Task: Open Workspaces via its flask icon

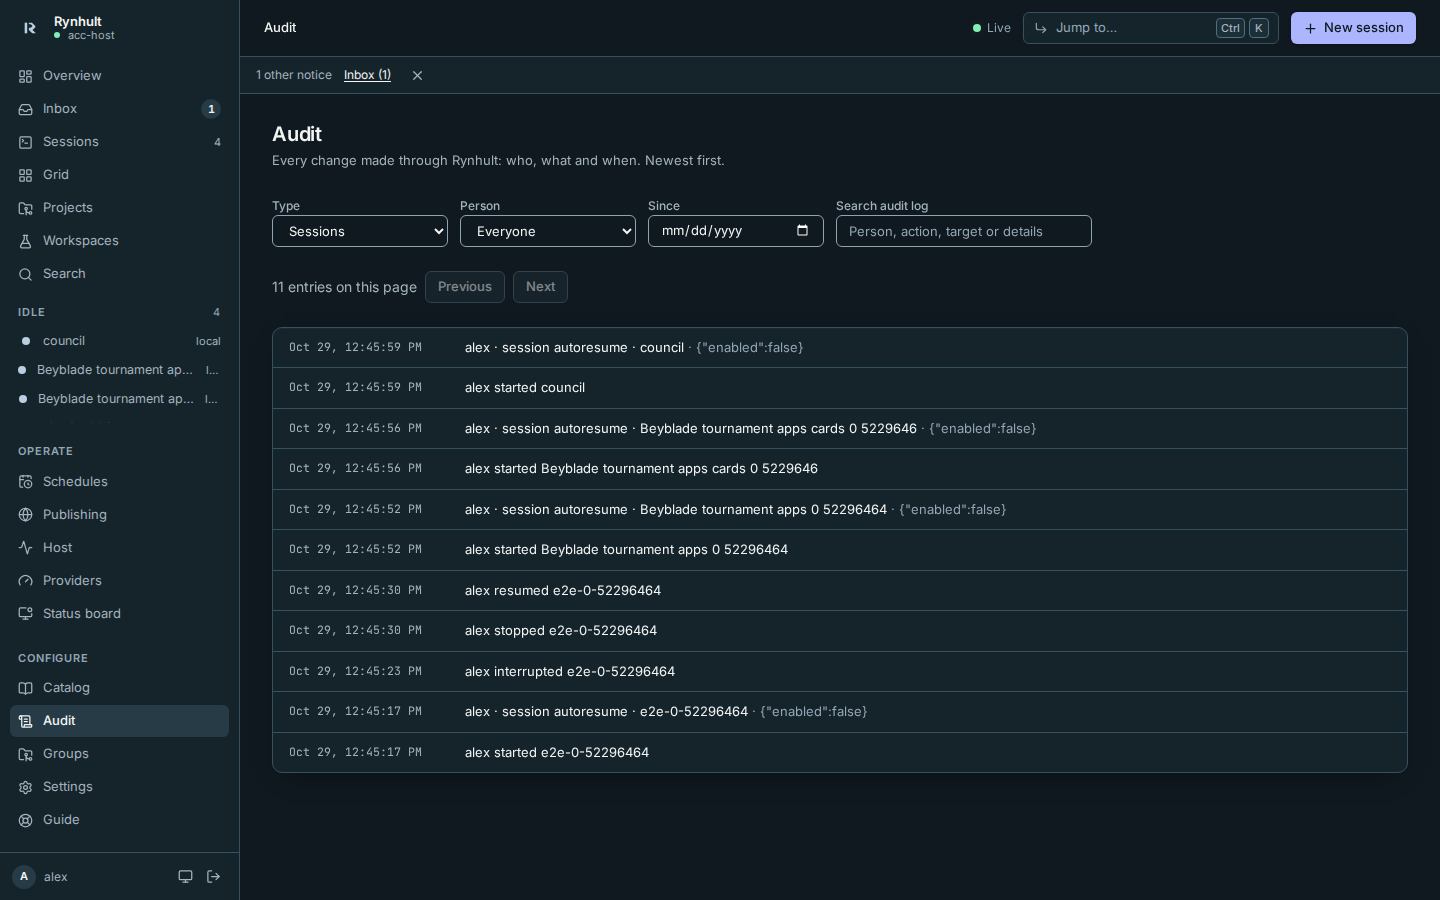Action: click(25, 241)
